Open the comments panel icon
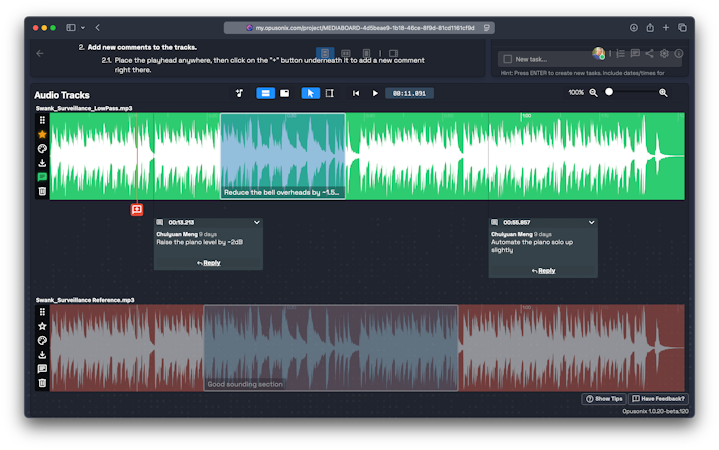Image resolution: width=719 pixels, height=450 pixels. pos(635,54)
